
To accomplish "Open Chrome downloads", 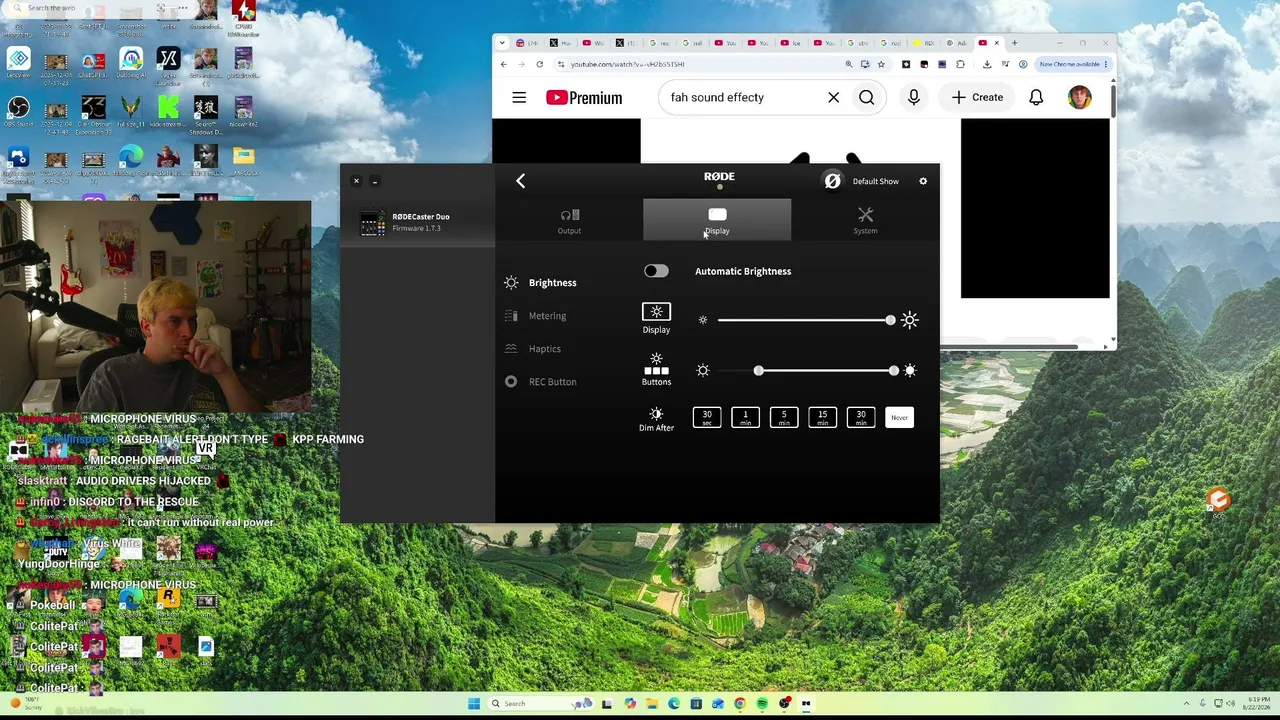I will click(987, 64).
